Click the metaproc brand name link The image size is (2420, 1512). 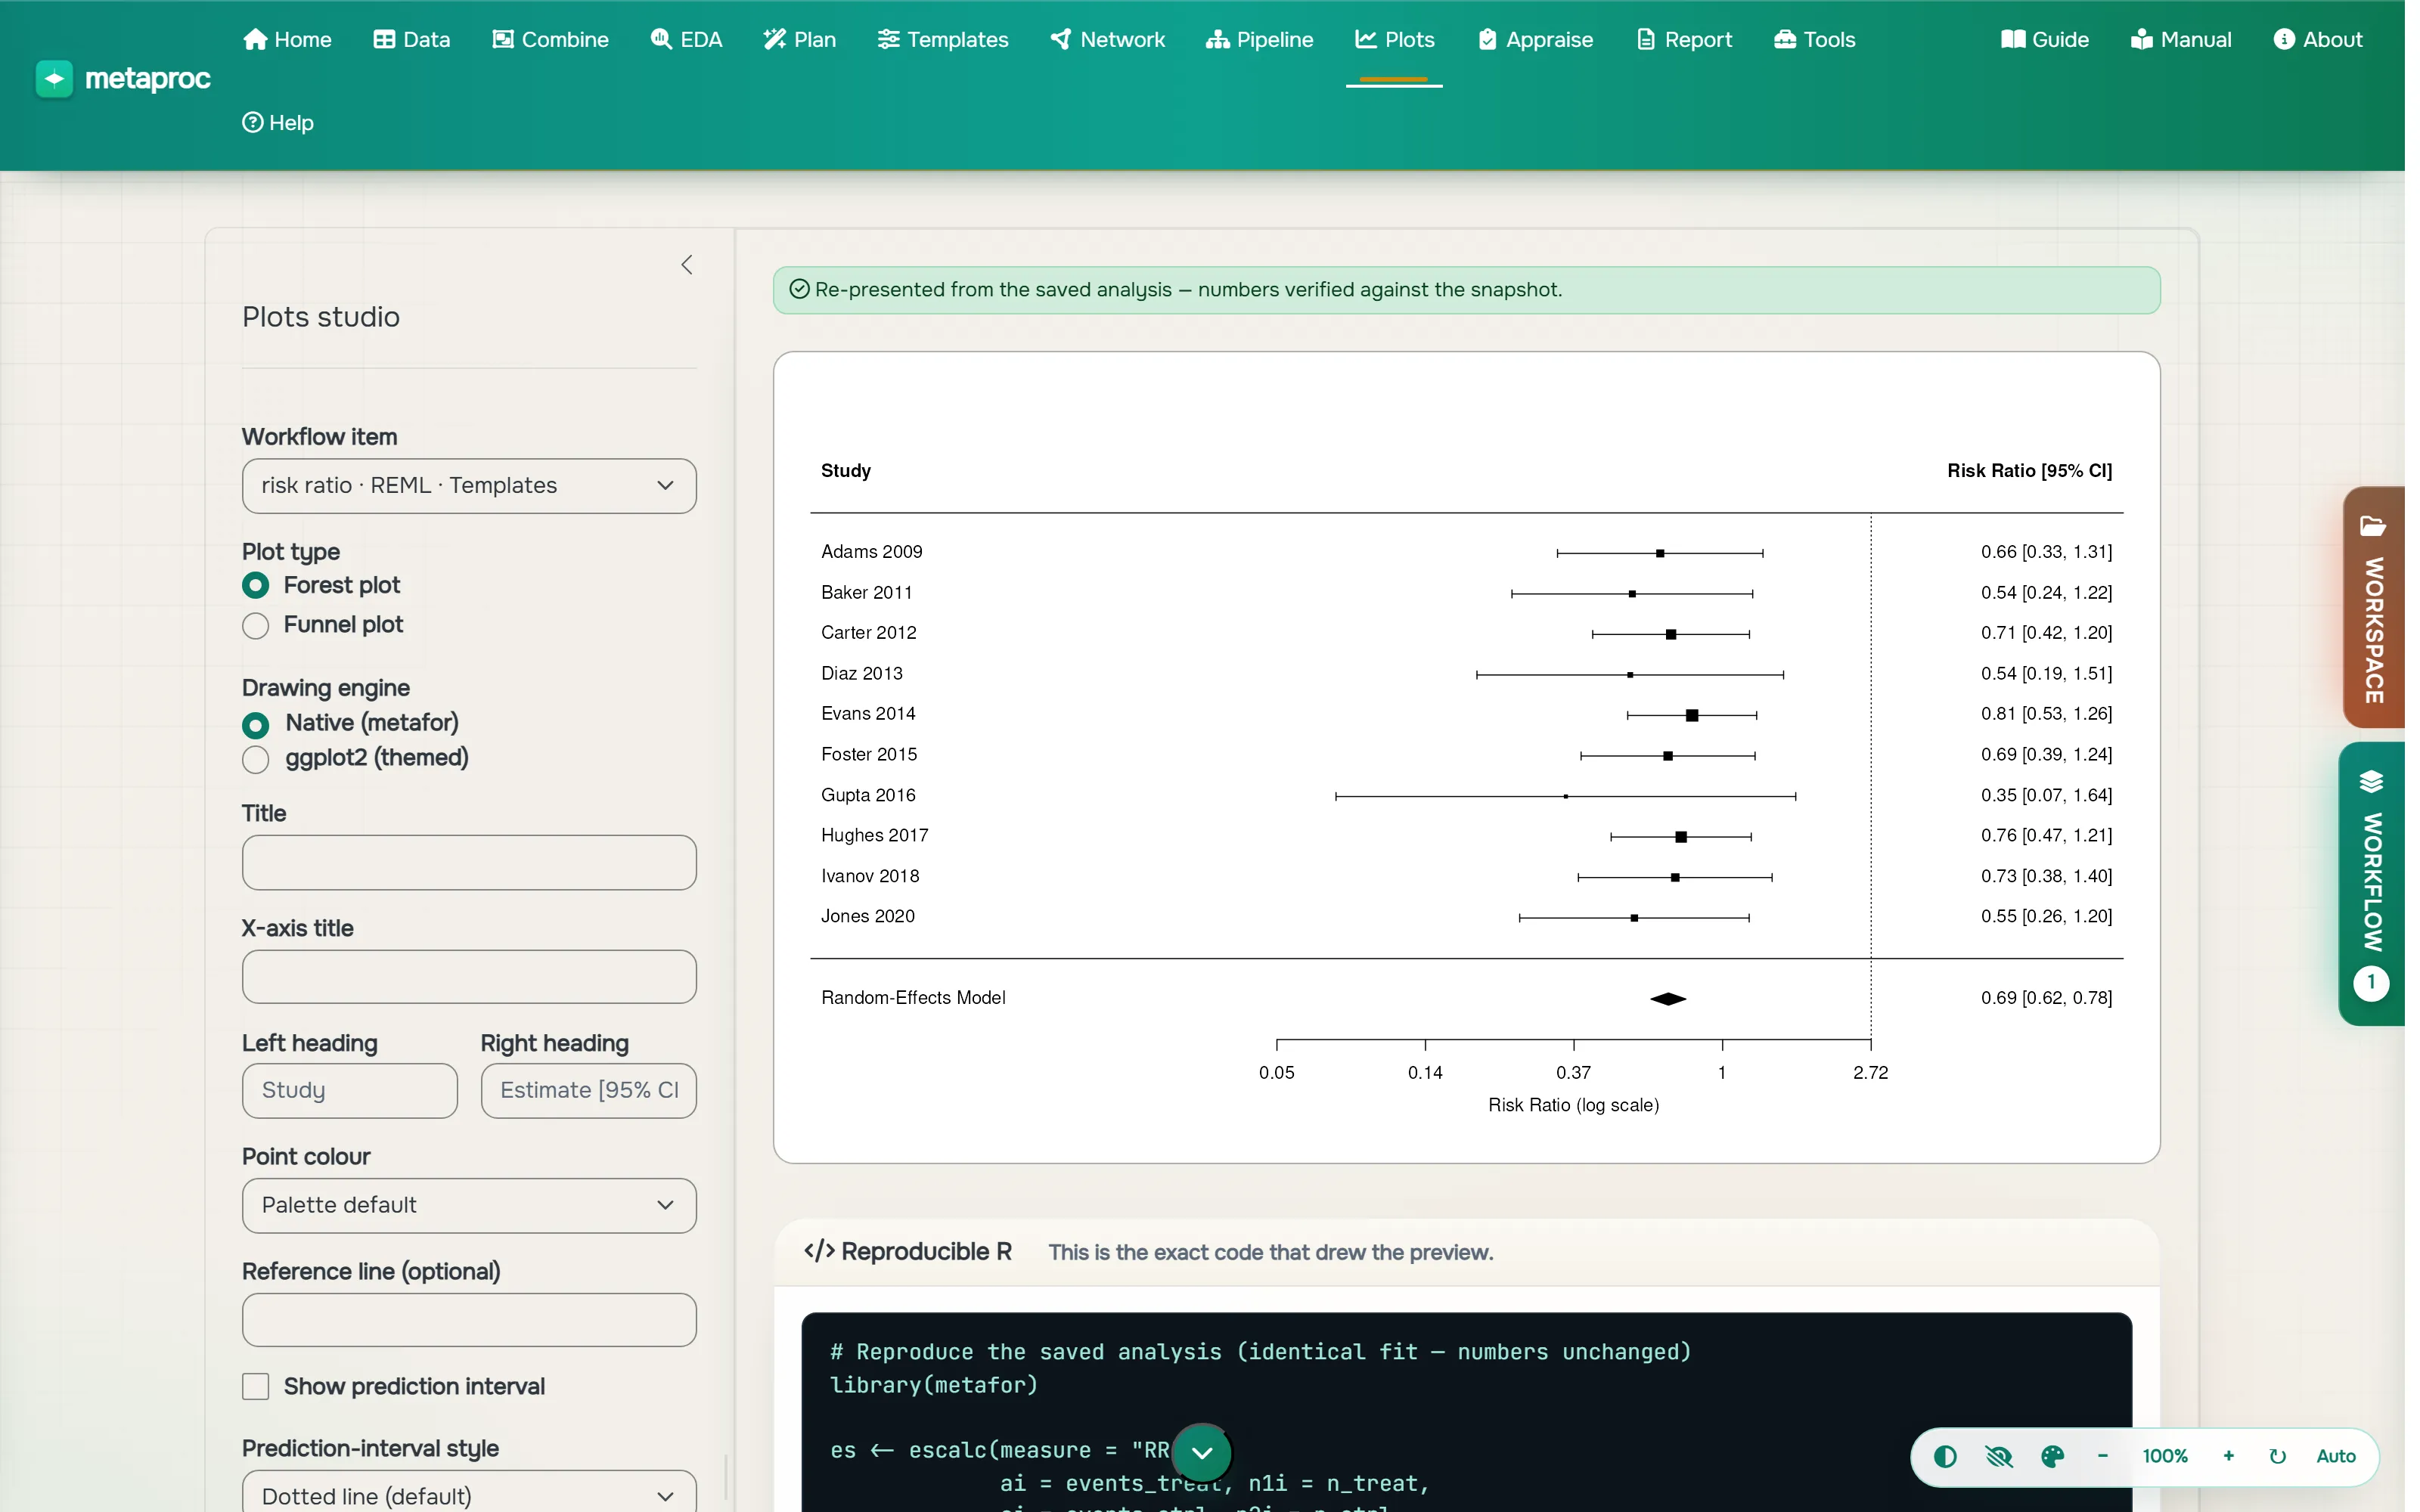pyautogui.click(x=148, y=78)
